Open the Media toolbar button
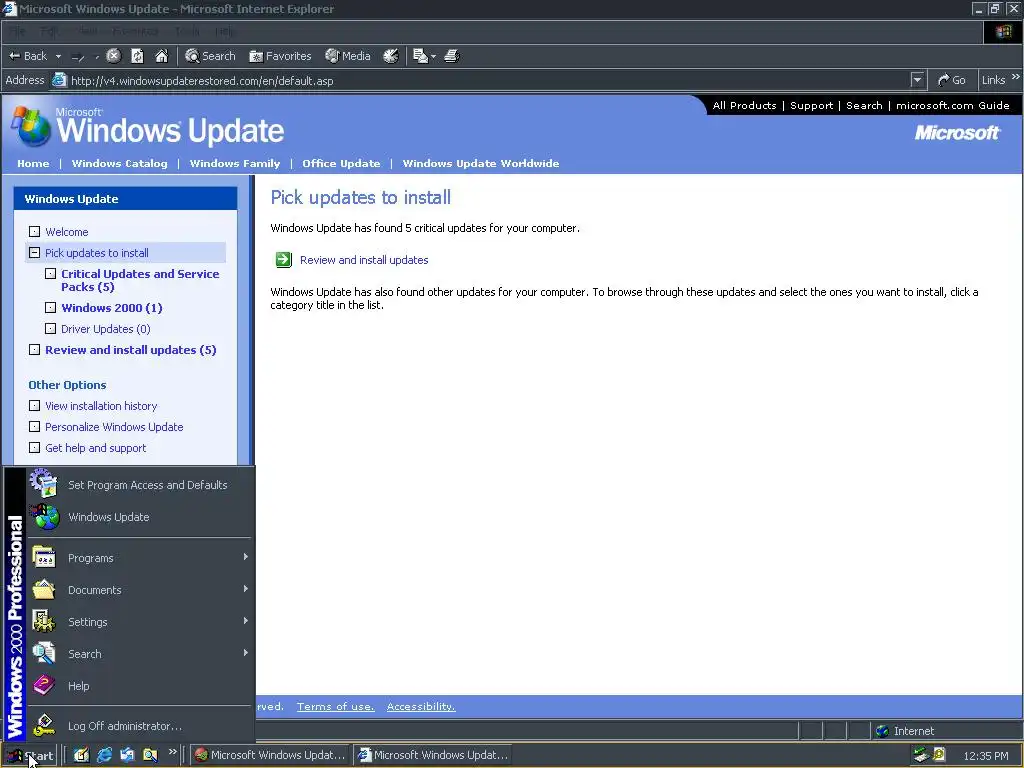Viewport: 1024px width, 768px height. (x=347, y=56)
